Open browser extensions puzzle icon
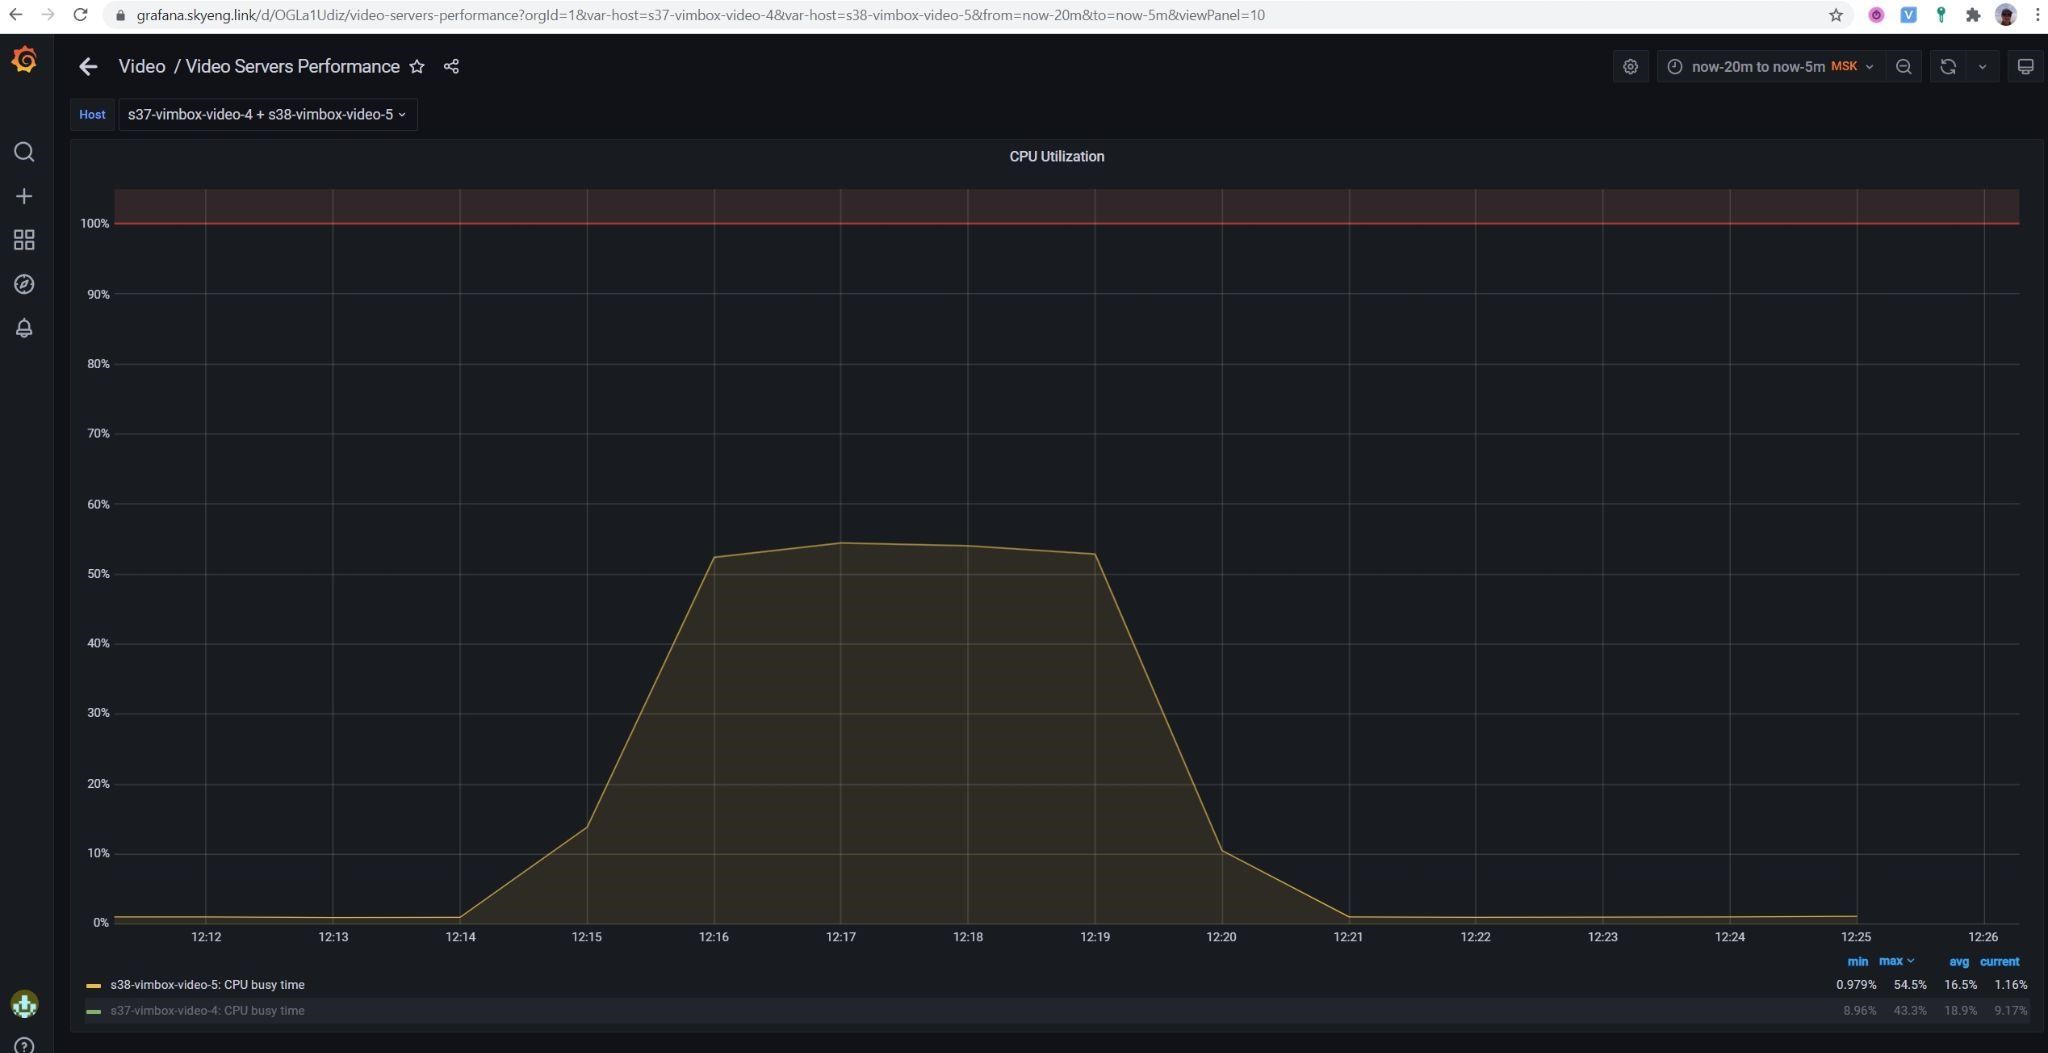 click(x=1972, y=15)
